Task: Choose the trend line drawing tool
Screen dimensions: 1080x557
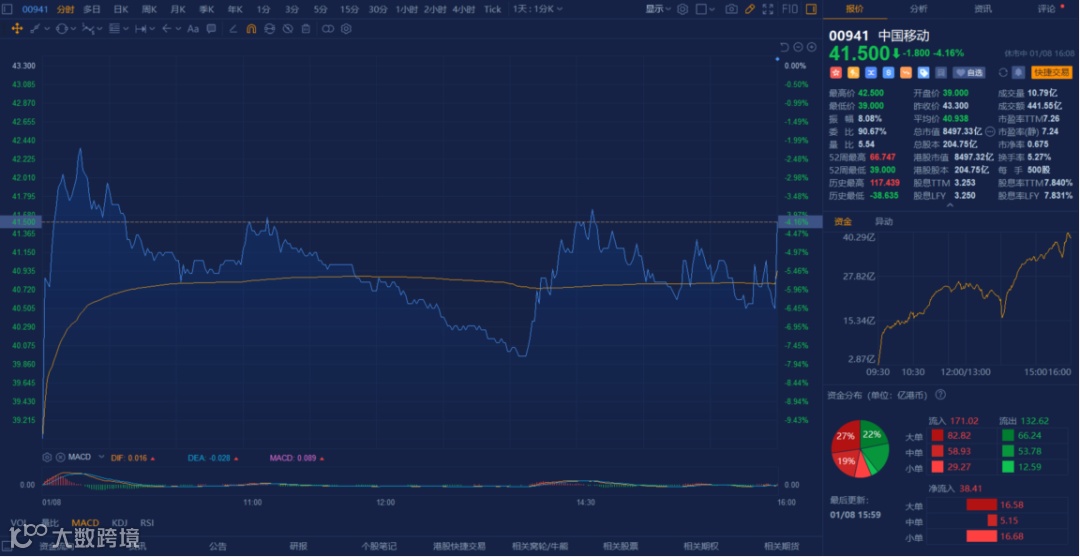Action: [x=34, y=29]
